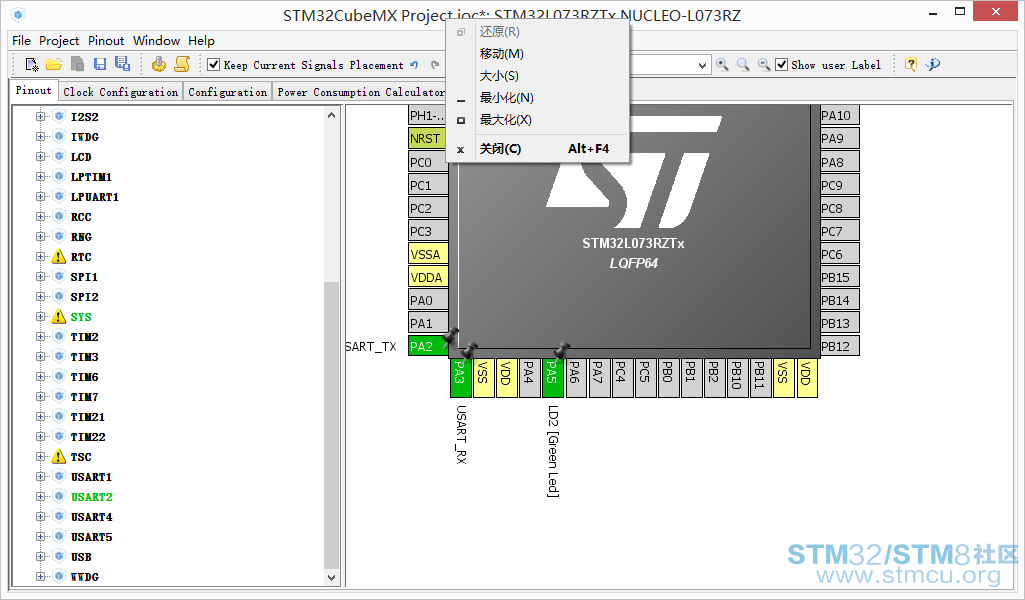
Task: Switch to the Configuration tab
Action: 227,92
